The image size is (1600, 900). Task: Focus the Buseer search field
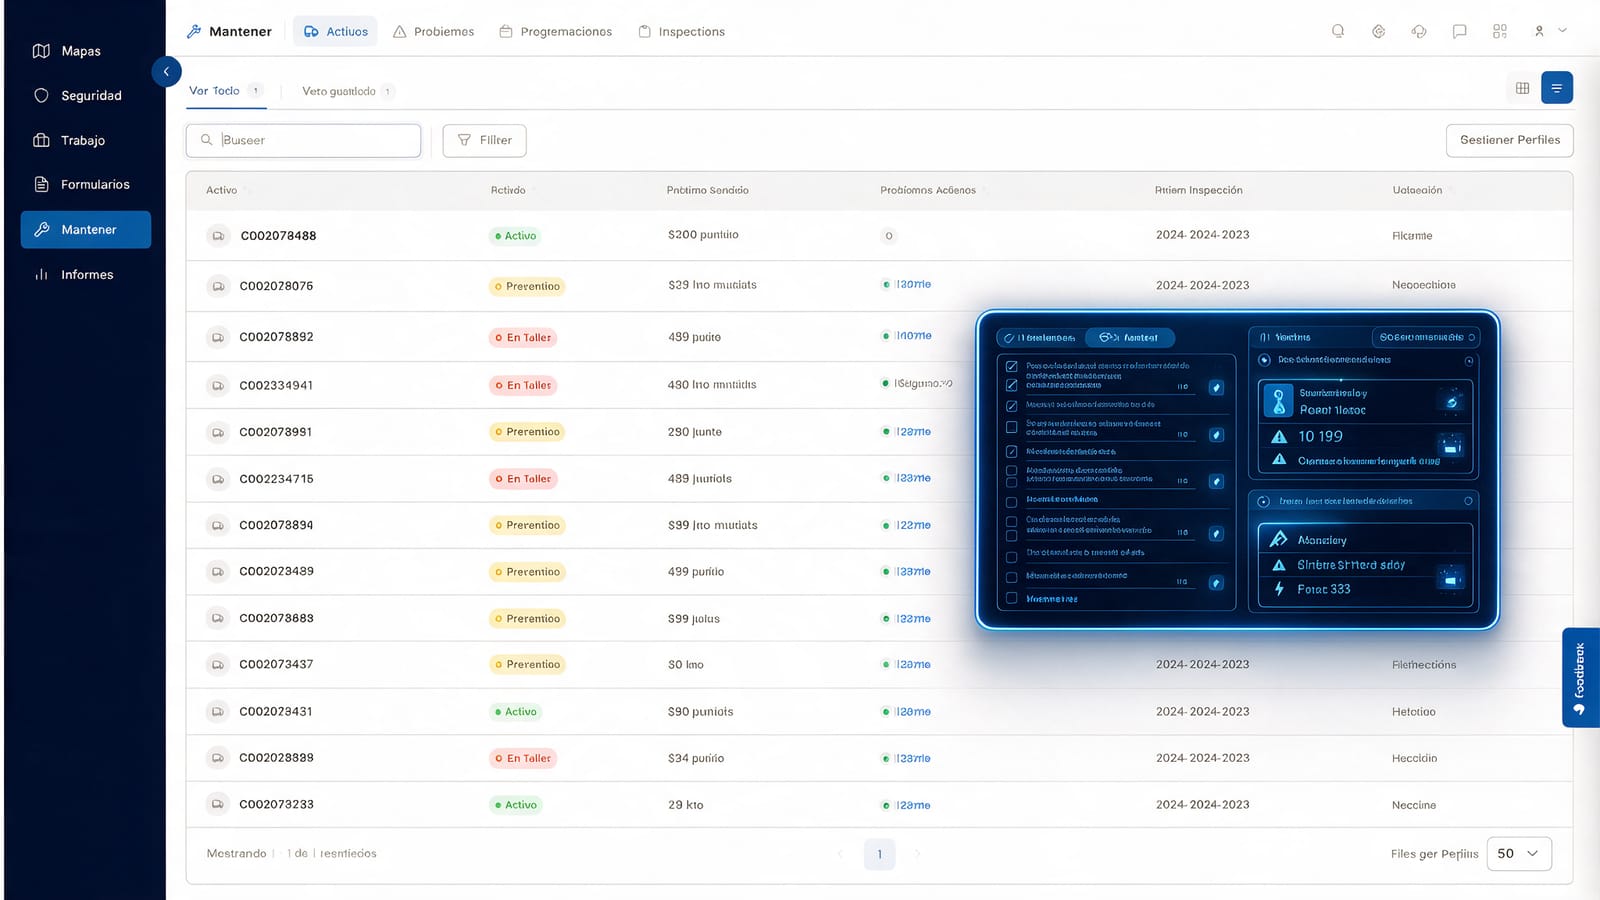click(304, 140)
